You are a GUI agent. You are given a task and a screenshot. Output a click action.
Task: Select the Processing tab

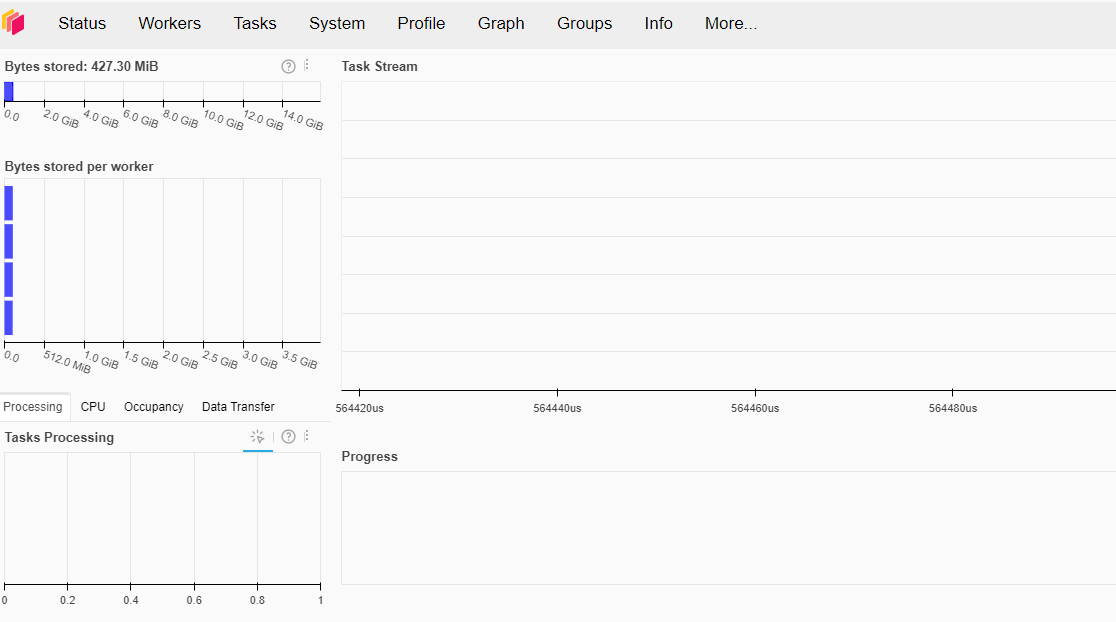33,406
